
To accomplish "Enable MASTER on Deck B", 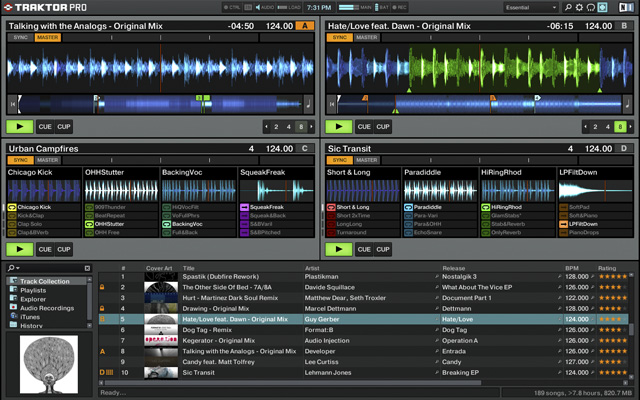I will click(367, 37).
